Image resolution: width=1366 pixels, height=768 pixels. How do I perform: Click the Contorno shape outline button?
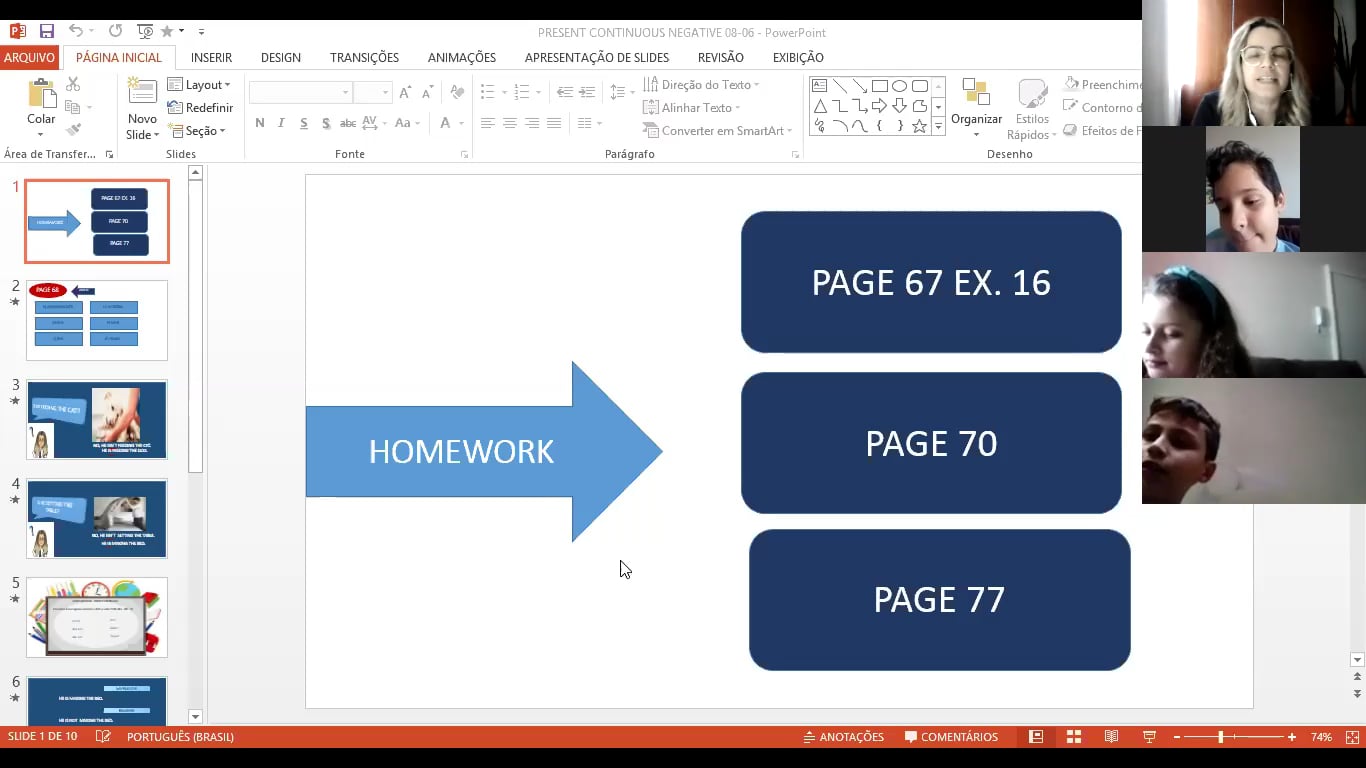pos(1101,108)
